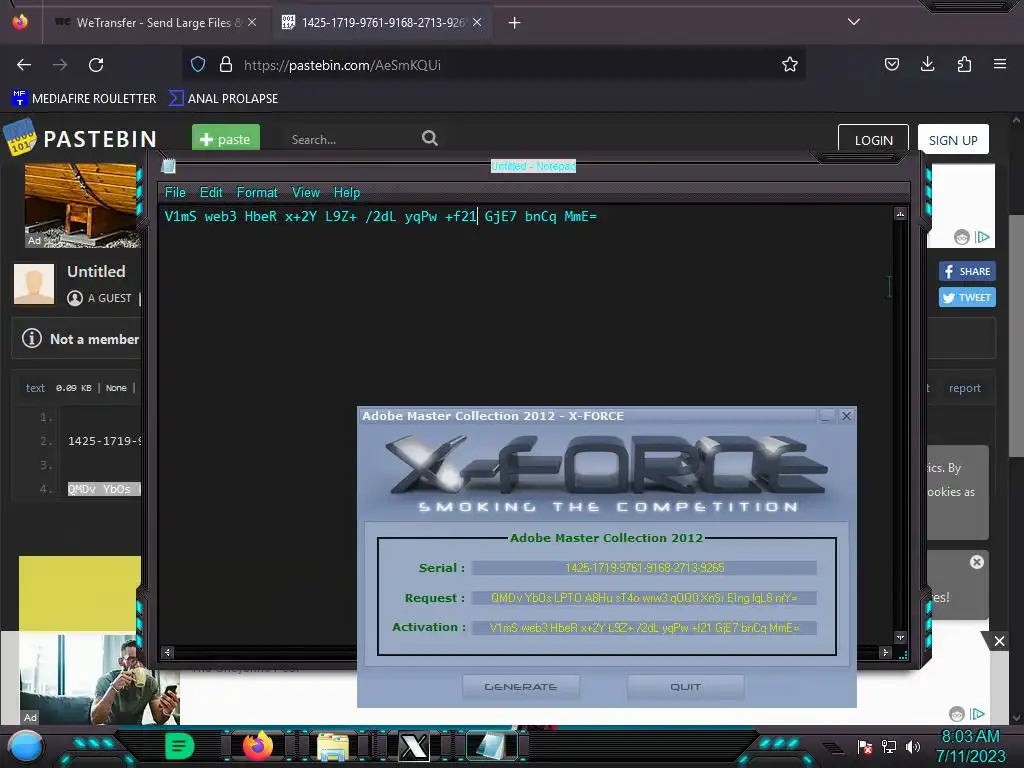This screenshot has width=1024, height=768.
Task: Click the AdChoices icon on top ad
Action: (x=982, y=237)
